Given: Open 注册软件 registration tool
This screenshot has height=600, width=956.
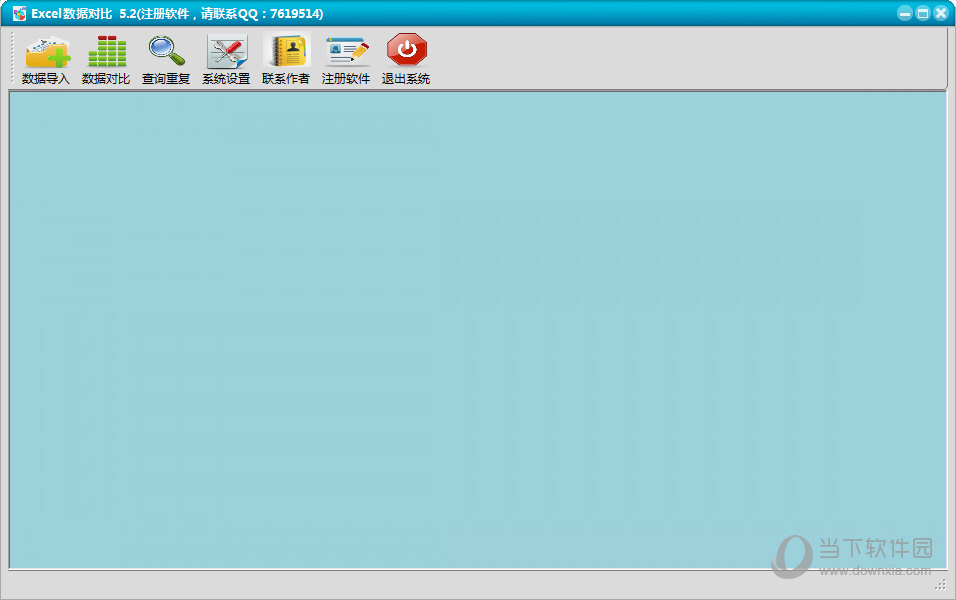Looking at the screenshot, I should point(346,59).
